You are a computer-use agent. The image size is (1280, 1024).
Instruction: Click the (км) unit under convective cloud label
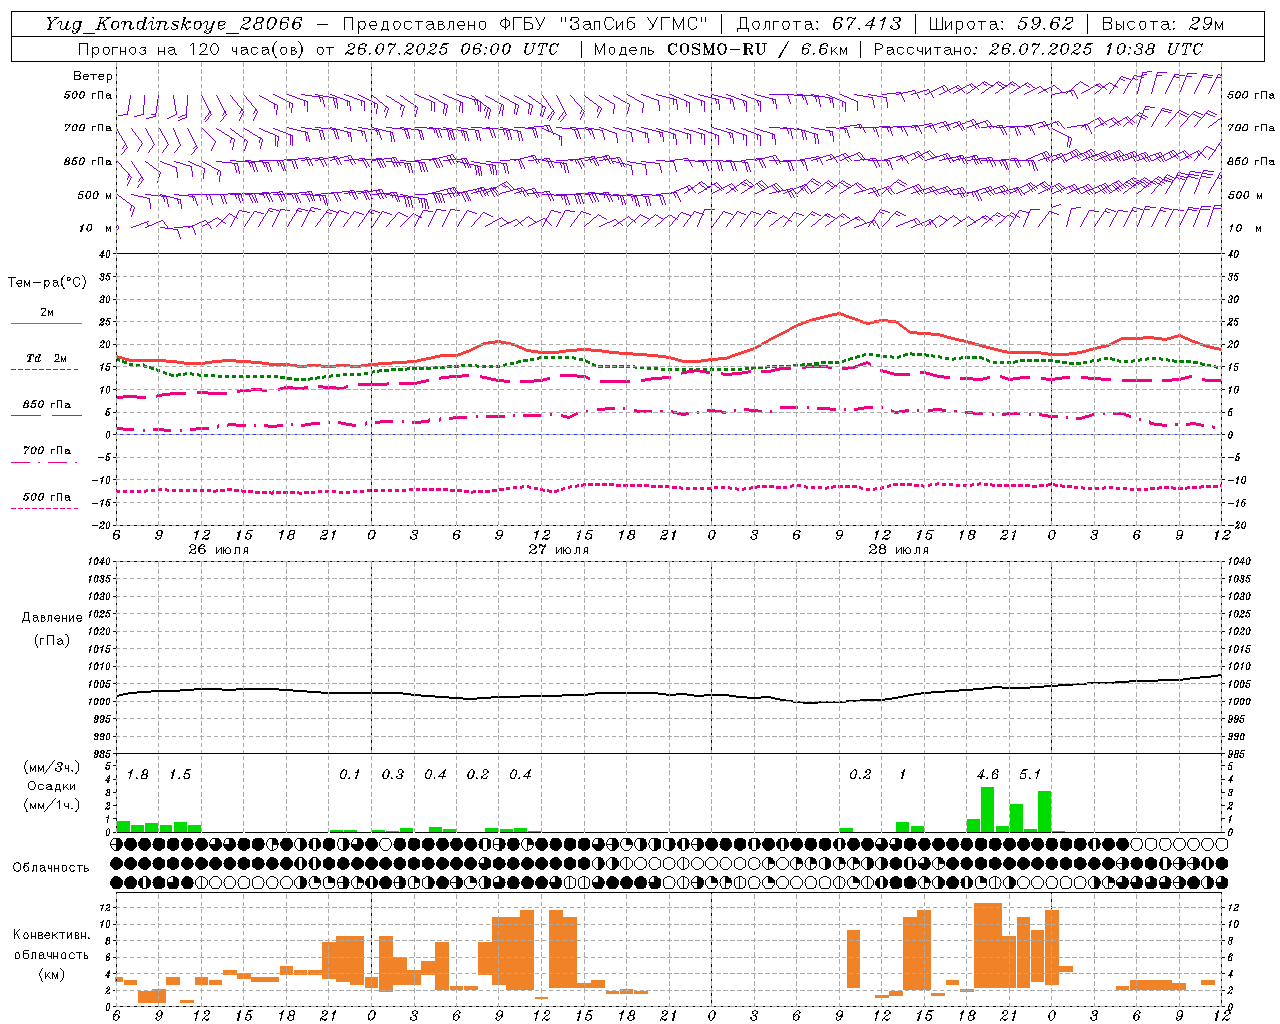point(51,974)
